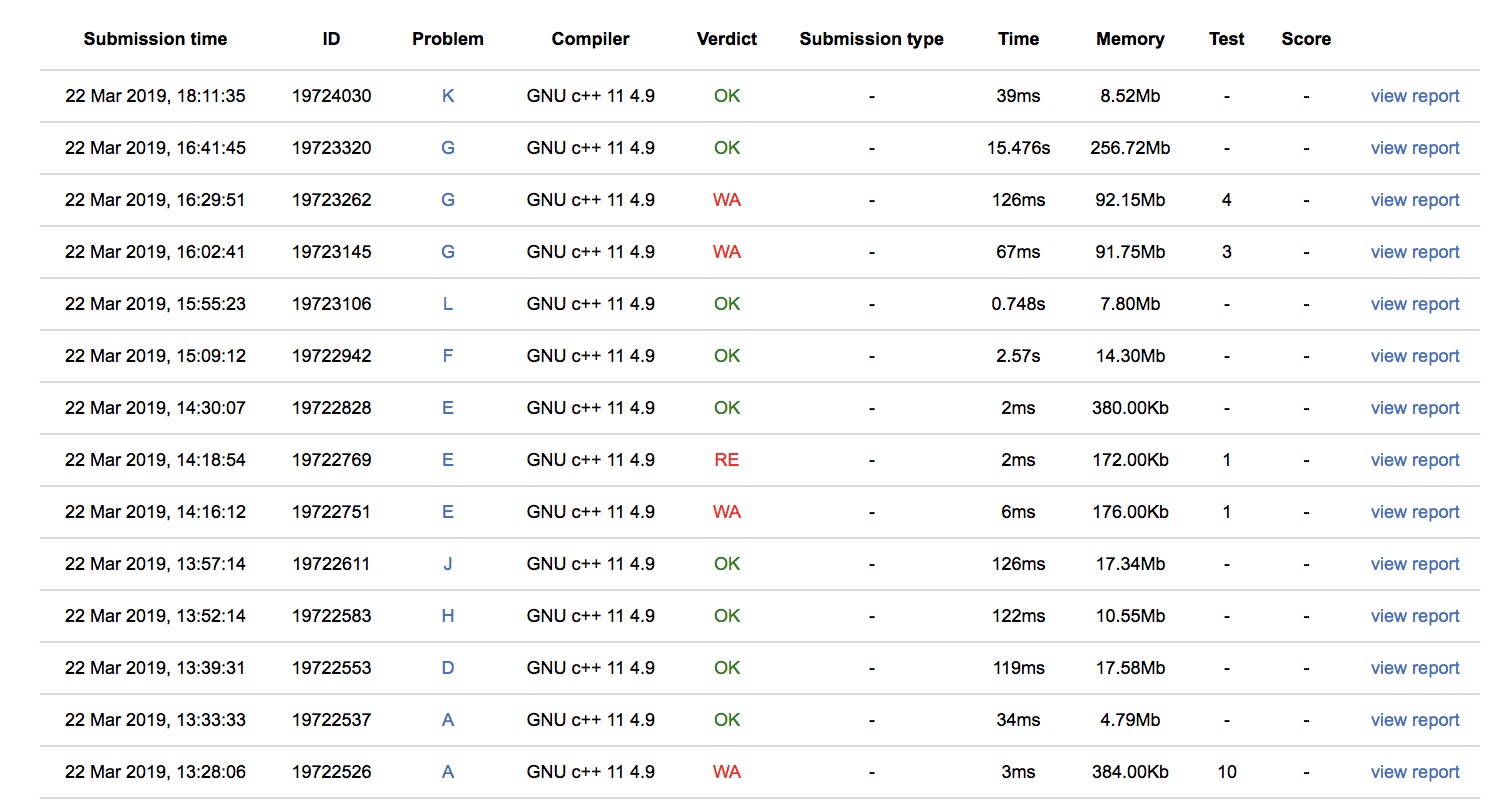Open problem K link in first row
This screenshot has height=812, width=1510.
tap(447, 96)
